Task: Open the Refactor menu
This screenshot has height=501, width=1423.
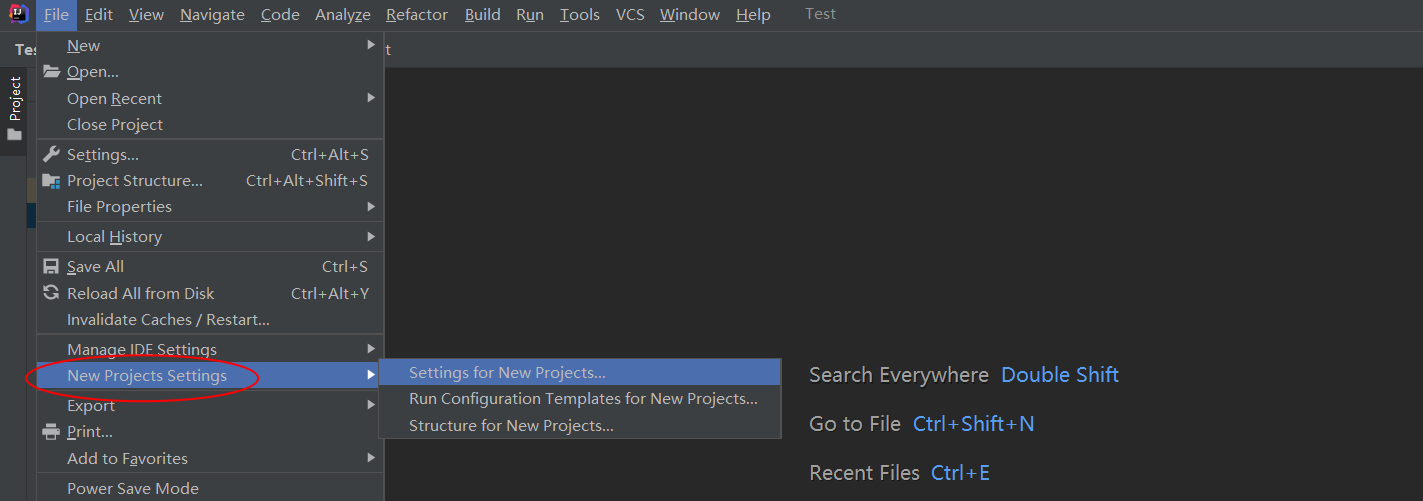Action: coord(417,15)
